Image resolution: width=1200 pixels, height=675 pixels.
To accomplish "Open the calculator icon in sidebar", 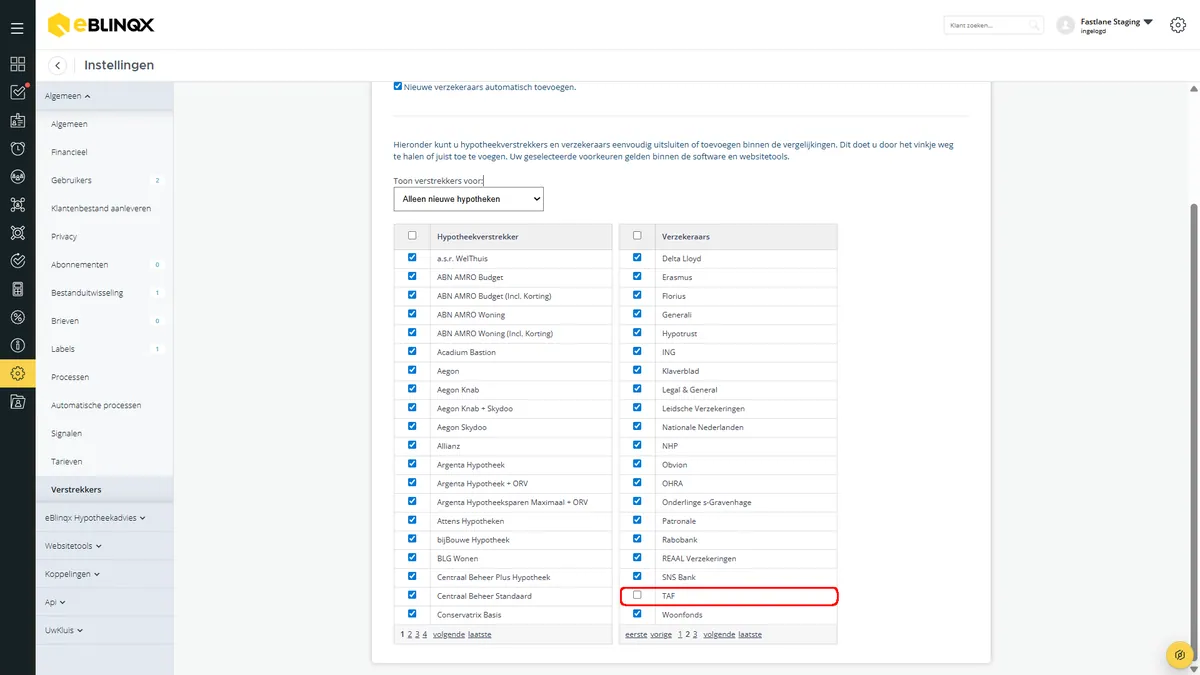I will click(17, 289).
